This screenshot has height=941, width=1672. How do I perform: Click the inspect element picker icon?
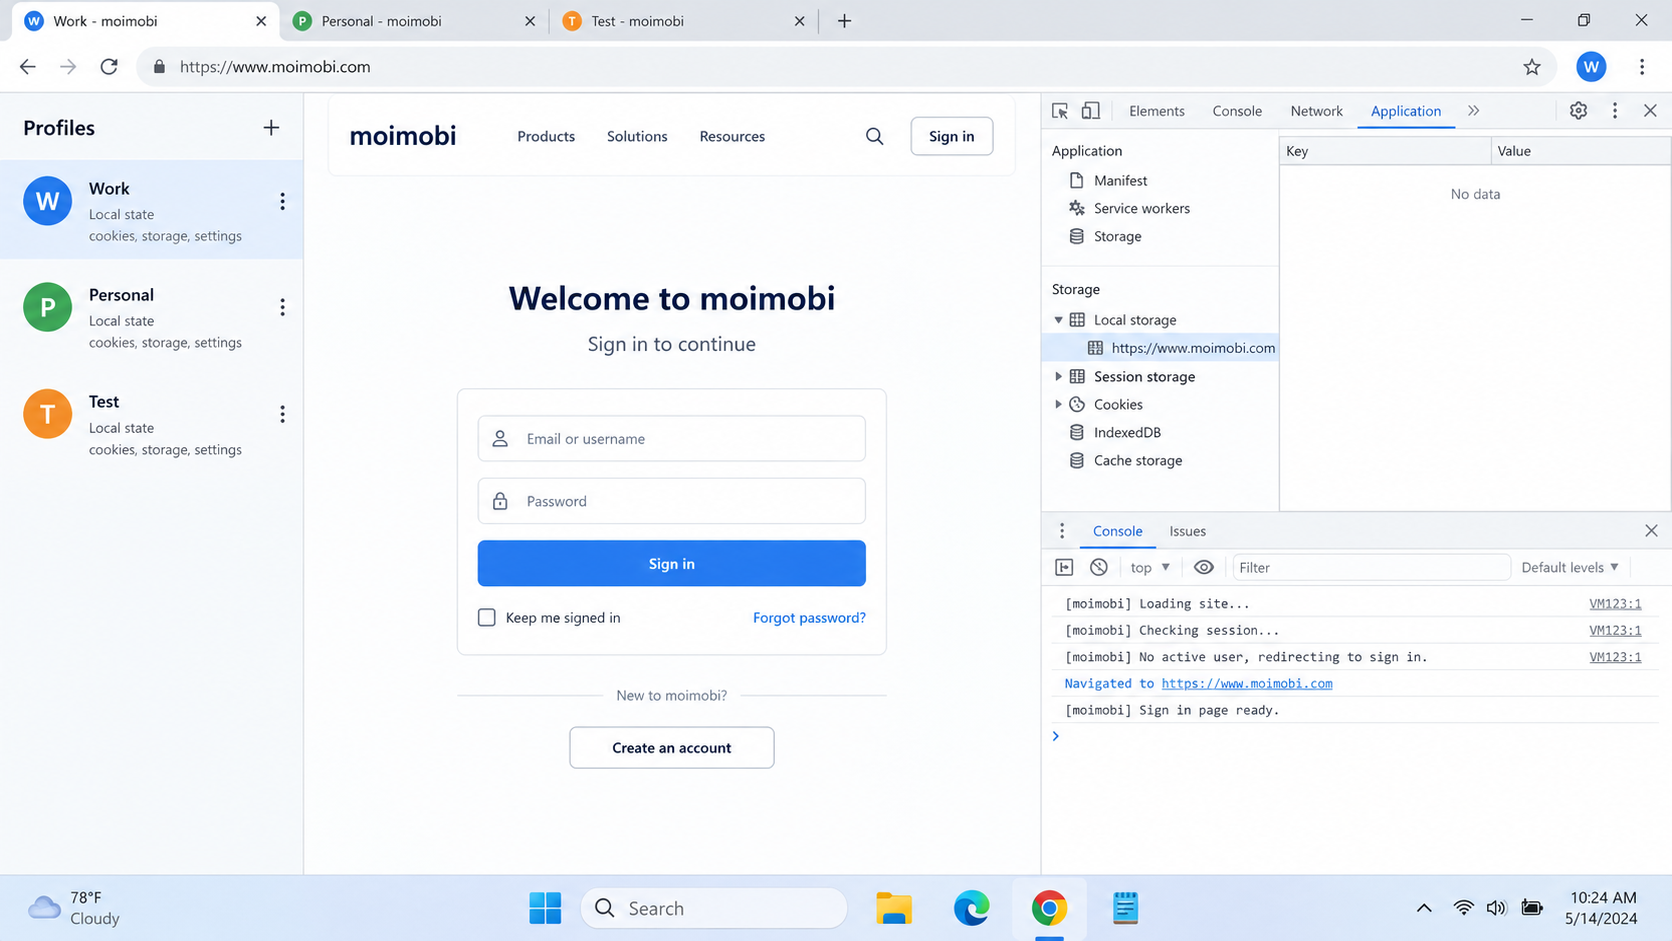[1060, 111]
